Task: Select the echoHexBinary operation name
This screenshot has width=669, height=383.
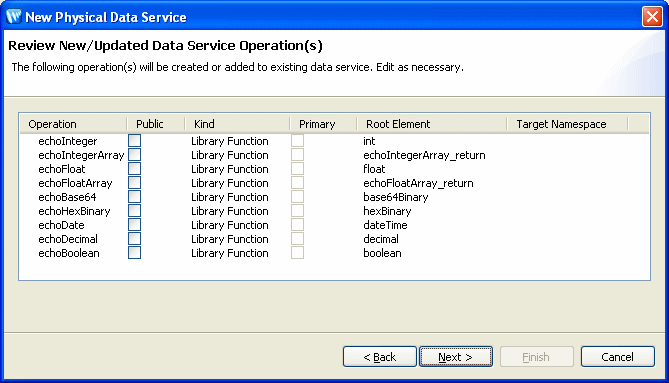Action: (x=74, y=211)
